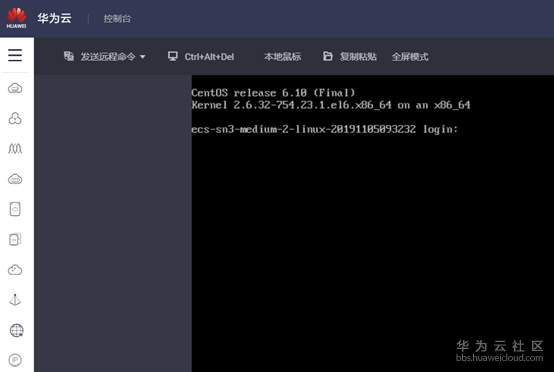Open the globe network sidebar icon

coord(16,330)
